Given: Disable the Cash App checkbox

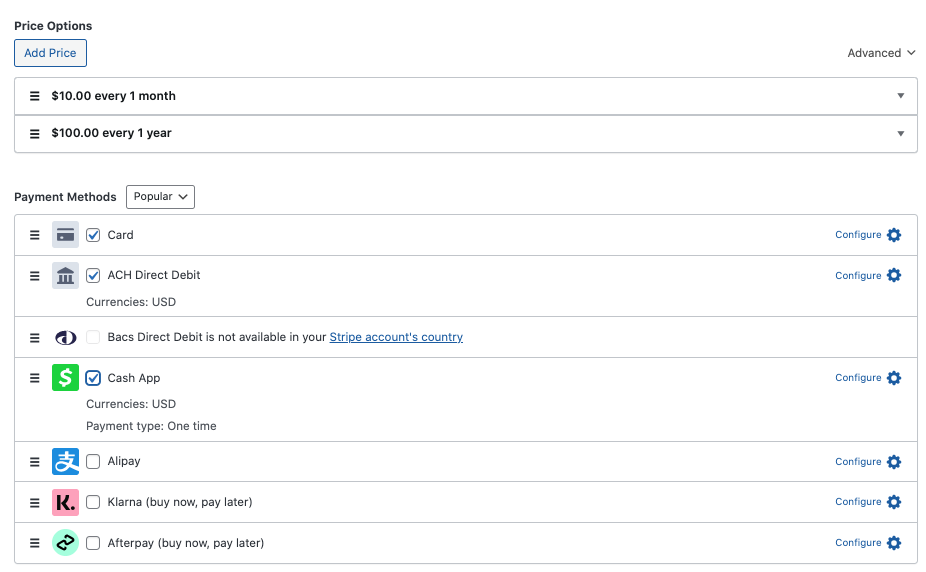Looking at the screenshot, I should coord(93,378).
